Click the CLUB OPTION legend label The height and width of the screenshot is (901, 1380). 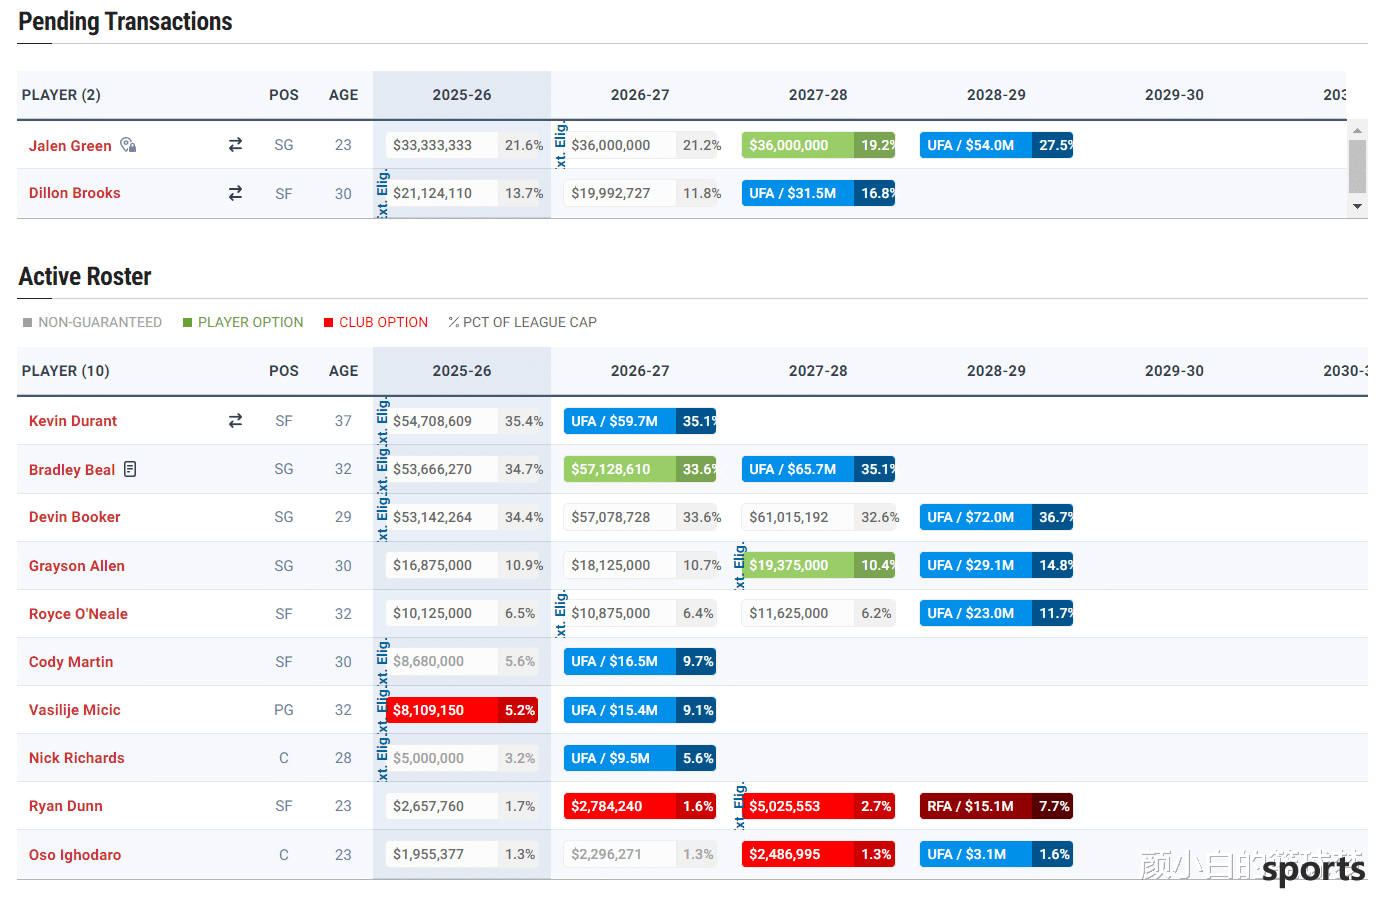point(383,322)
